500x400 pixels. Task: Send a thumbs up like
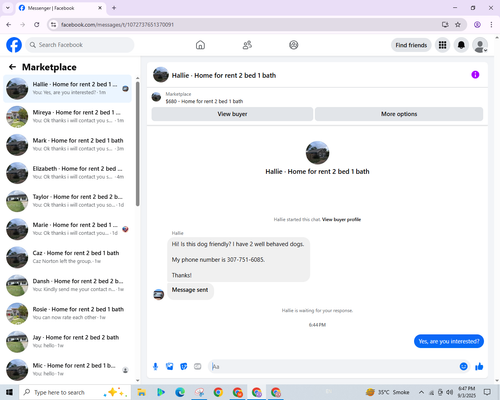tap(479, 367)
